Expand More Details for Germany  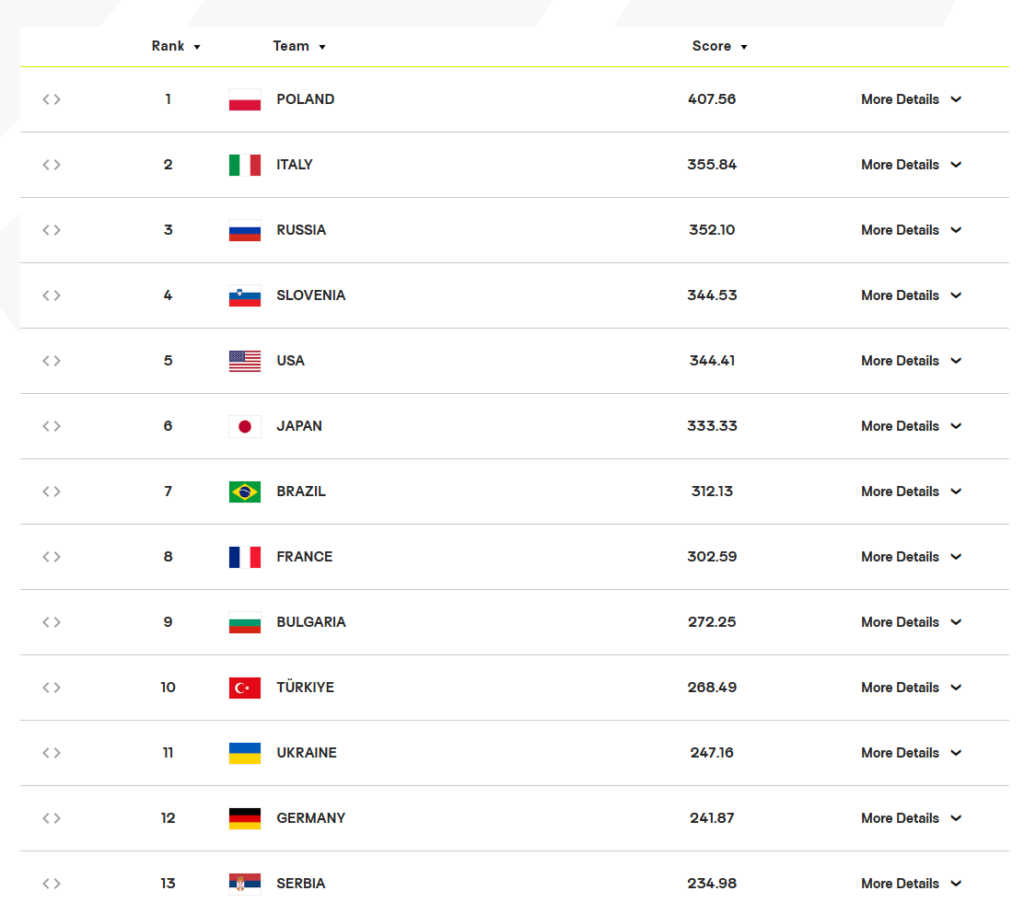click(911, 818)
